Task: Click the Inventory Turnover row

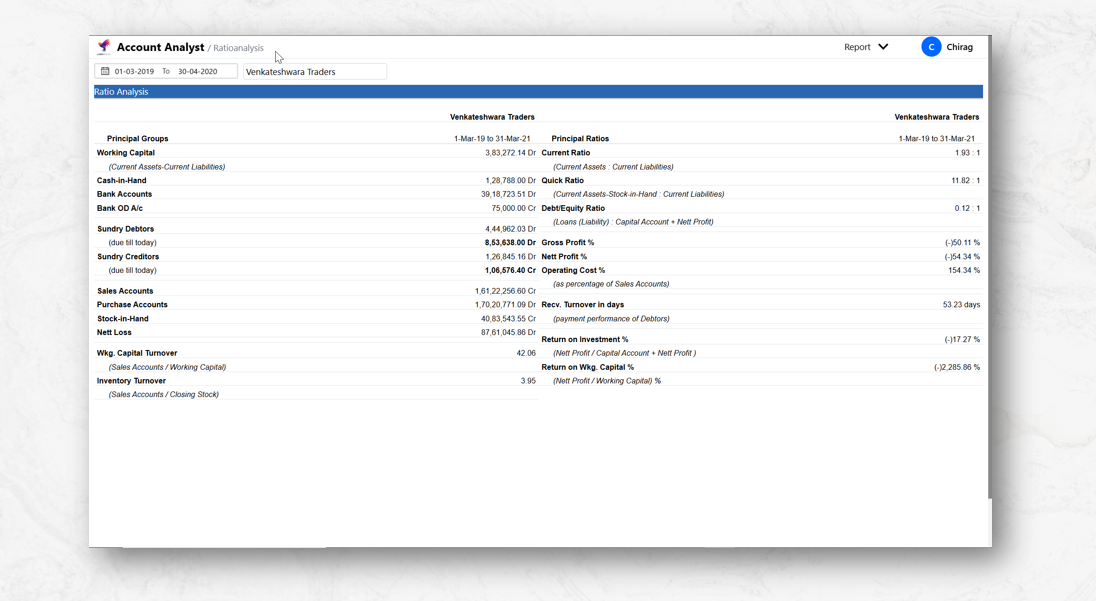Action: tap(131, 381)
